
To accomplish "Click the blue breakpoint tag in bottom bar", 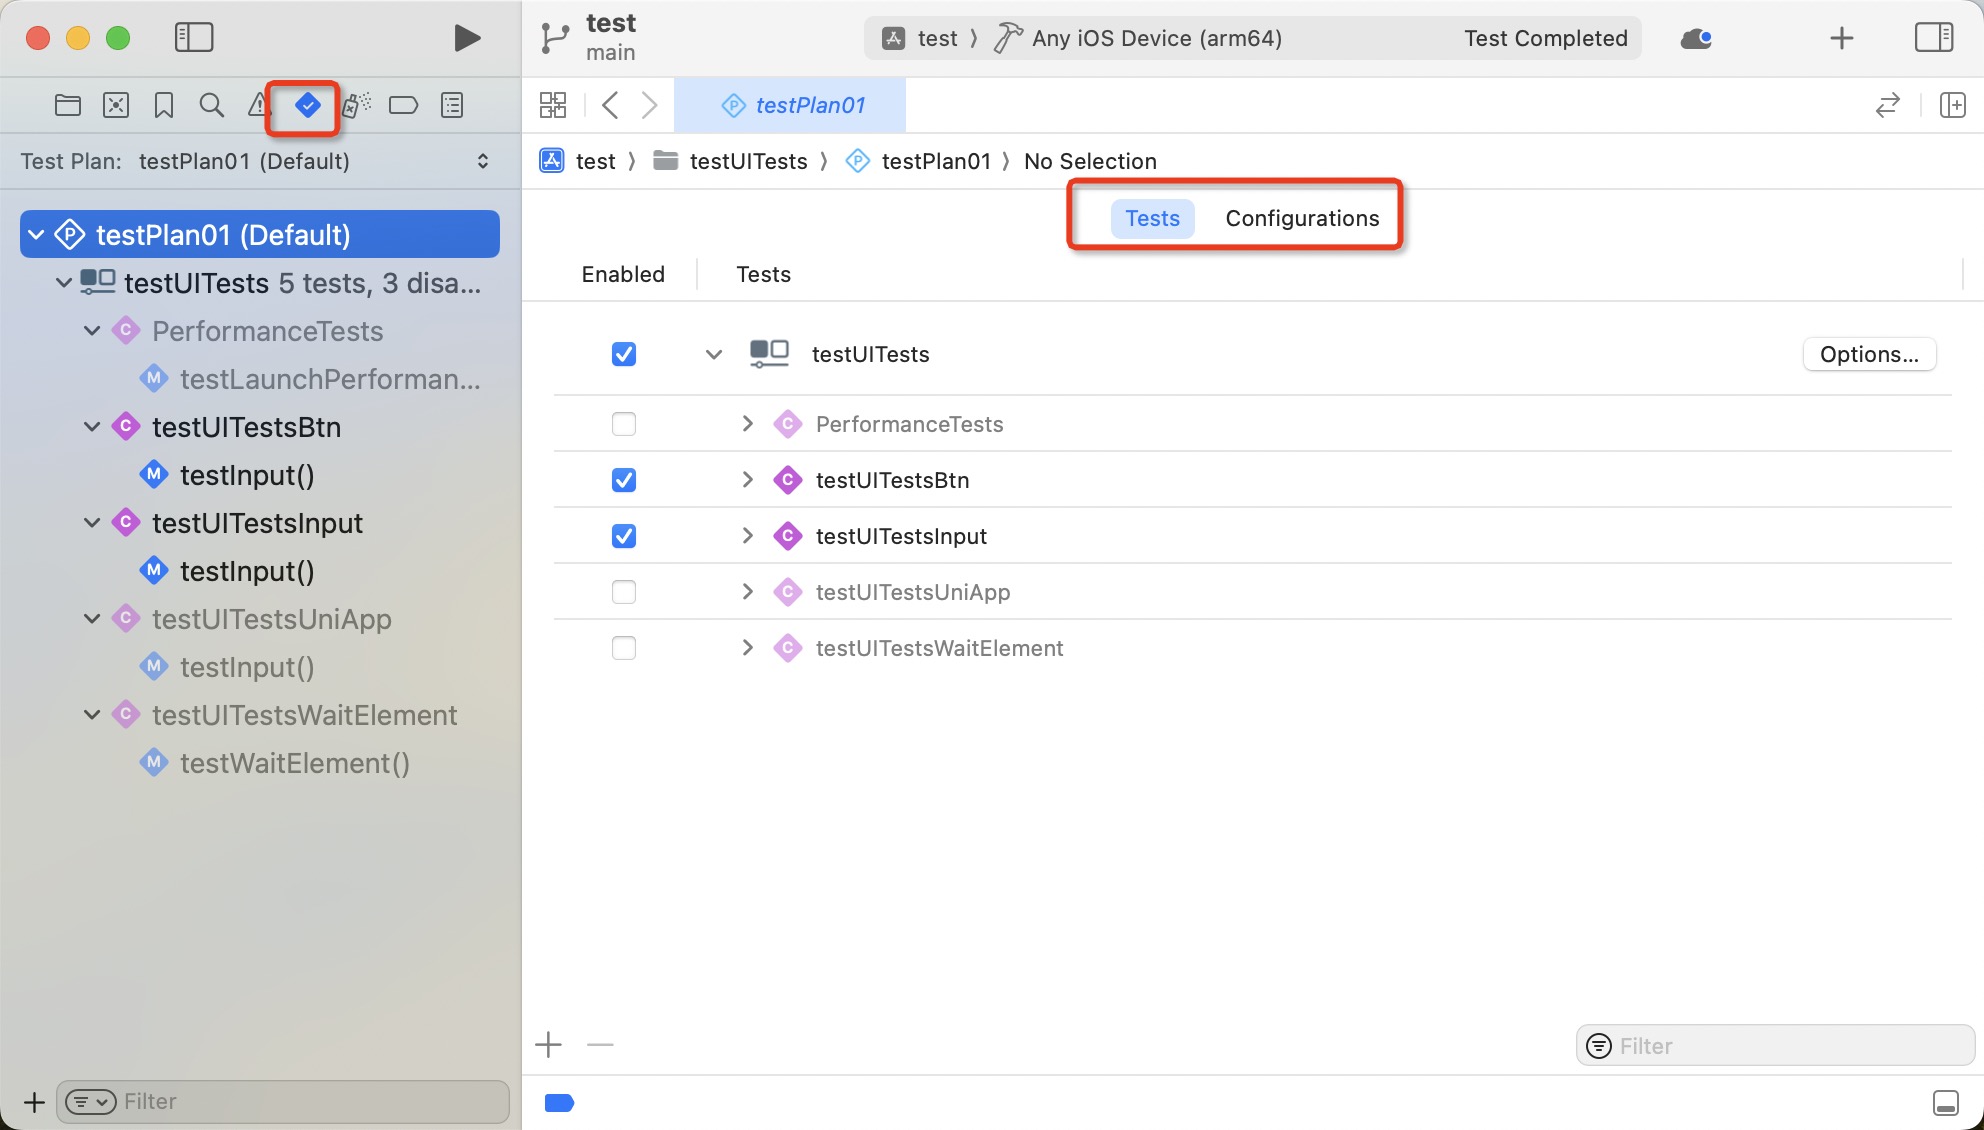I will (559, 1103).
